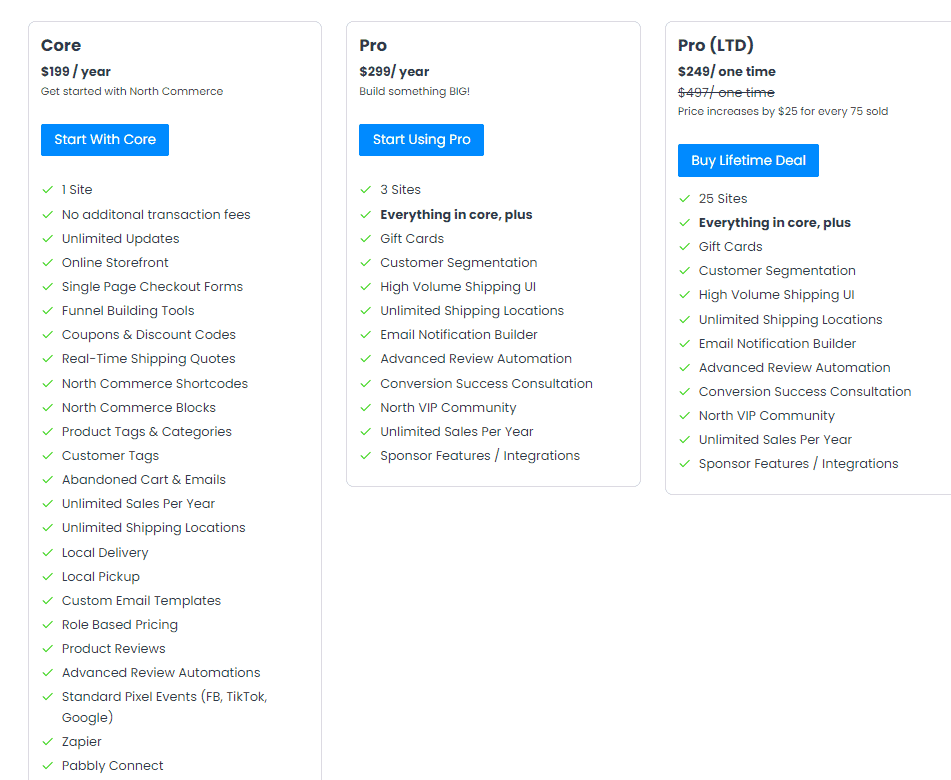The width and height of the screenshot is (951, 780).
Task: Click the checkmark next to "Zapier" in Core
Action: point(47,742)
